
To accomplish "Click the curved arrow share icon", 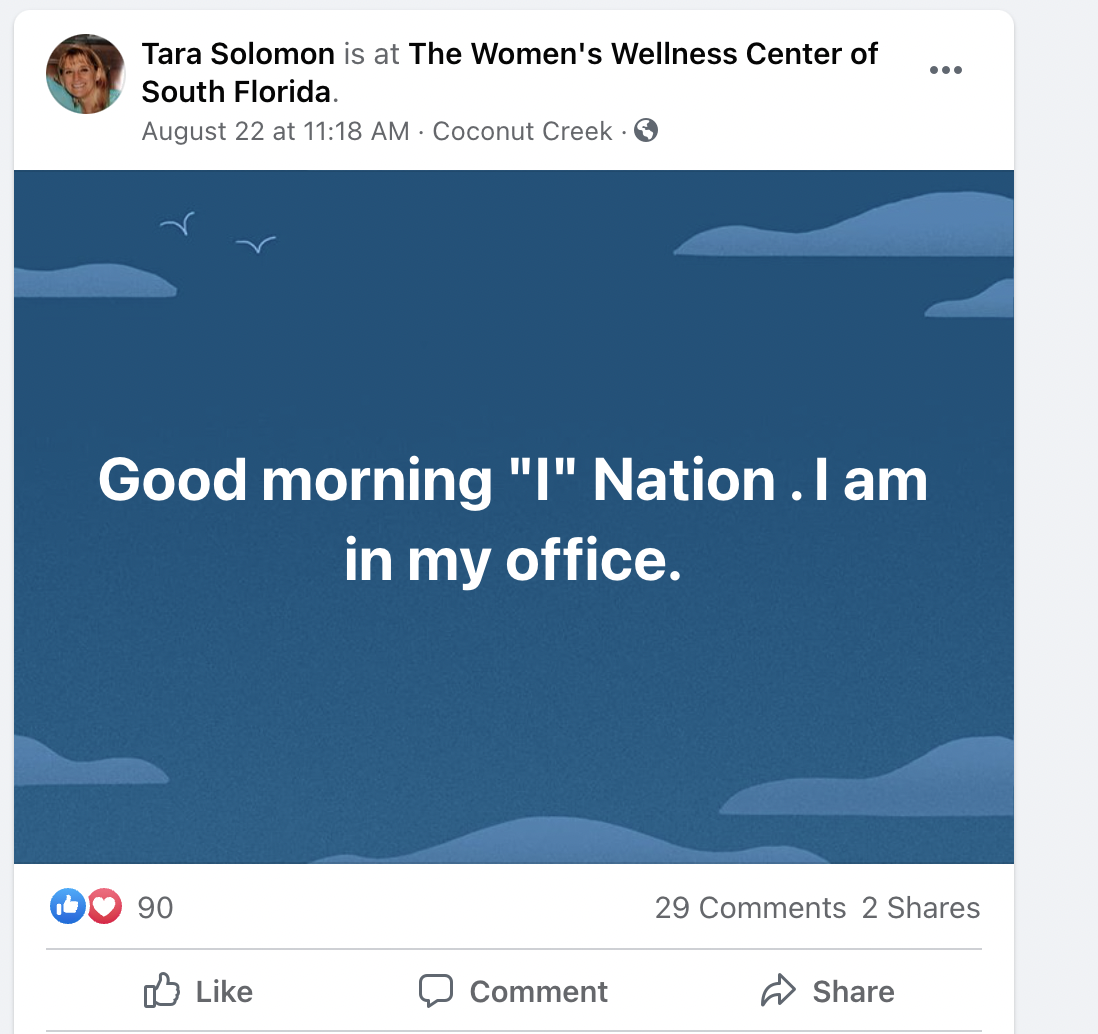I will coord(777,991).
